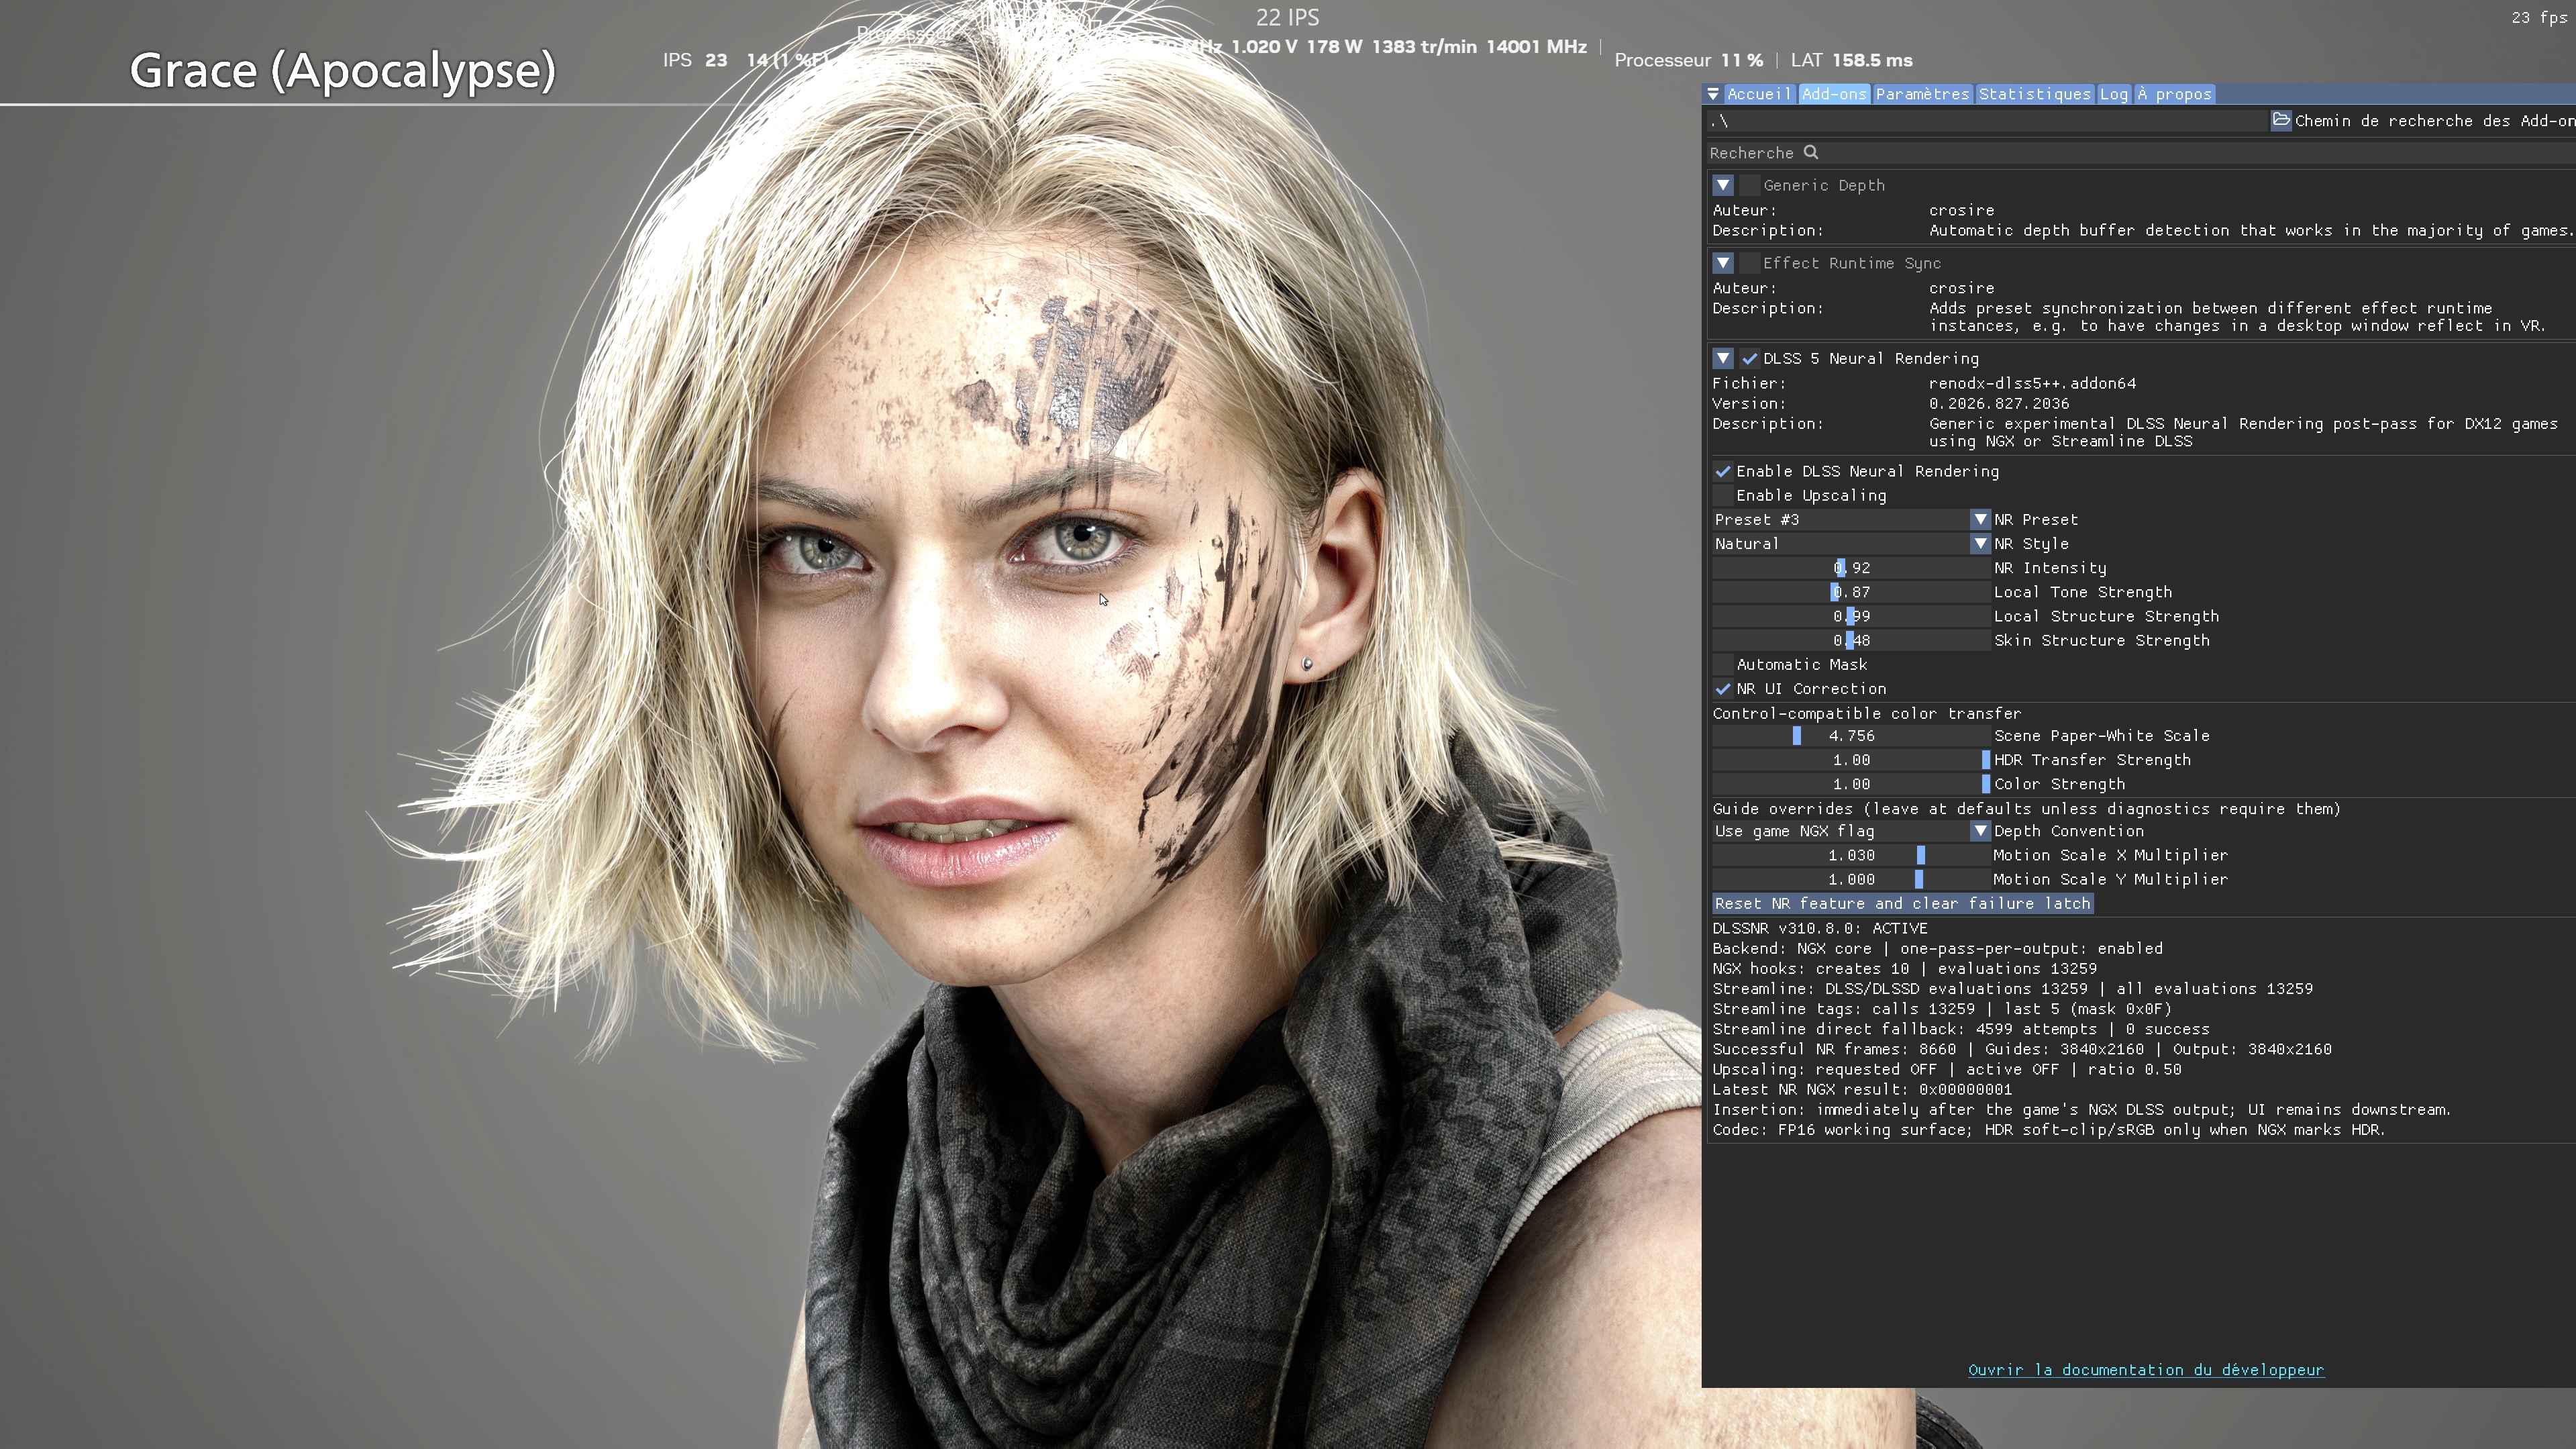Click the file name renodx-dlss5++.addon64
The image size is (2576, 1449).
click(2032, 383)
